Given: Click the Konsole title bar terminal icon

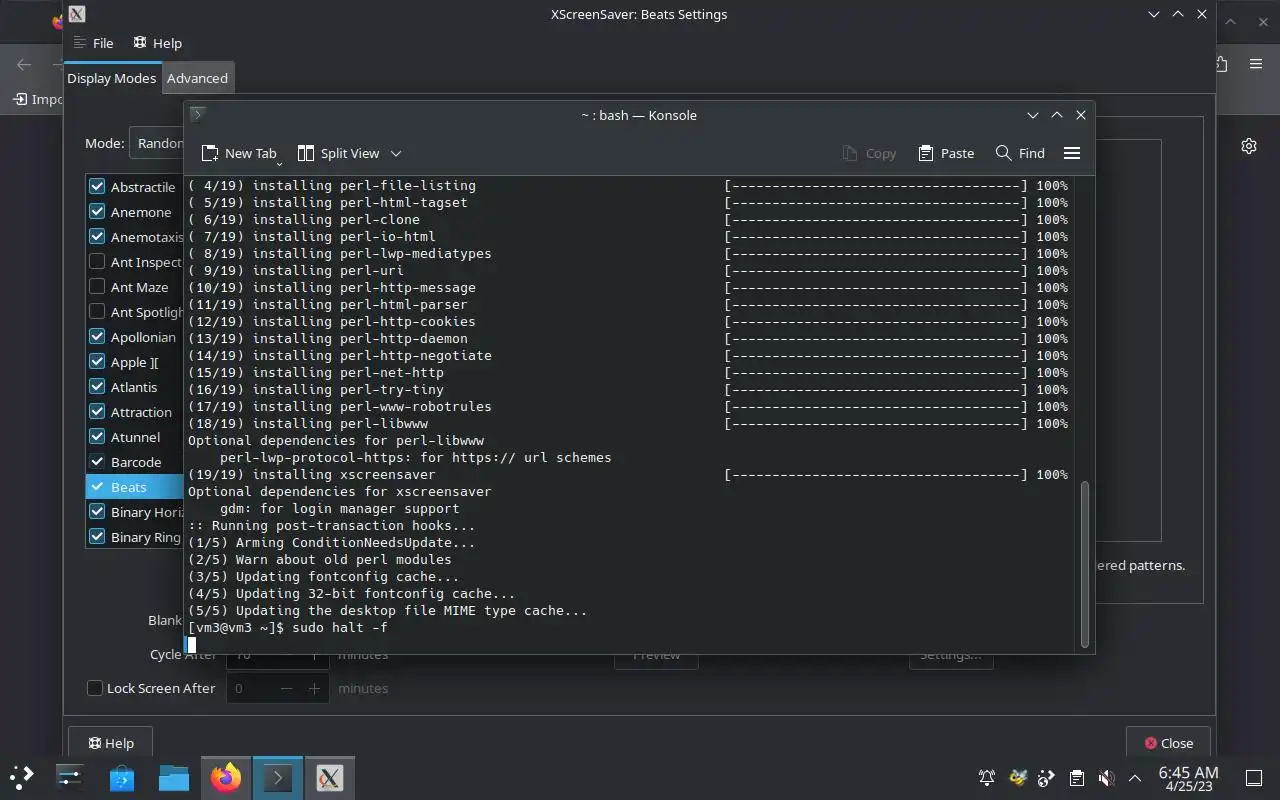Looking at the screenshot, I should [198, 114].
